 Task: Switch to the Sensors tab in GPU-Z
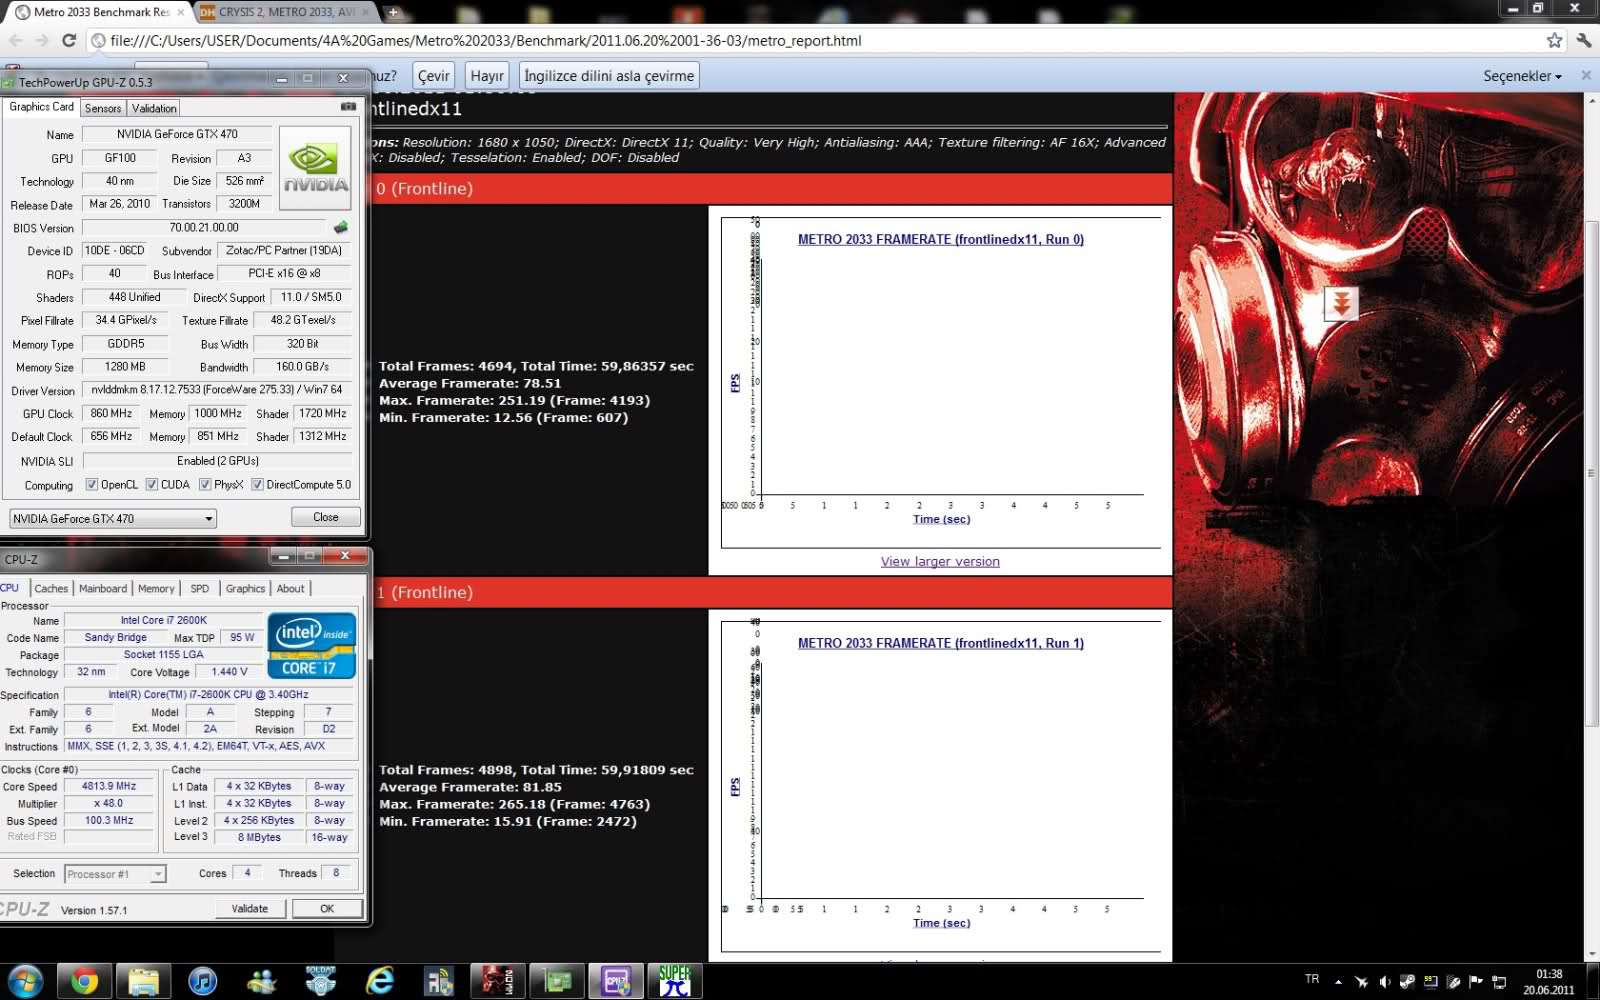click(x=103, y=108)
